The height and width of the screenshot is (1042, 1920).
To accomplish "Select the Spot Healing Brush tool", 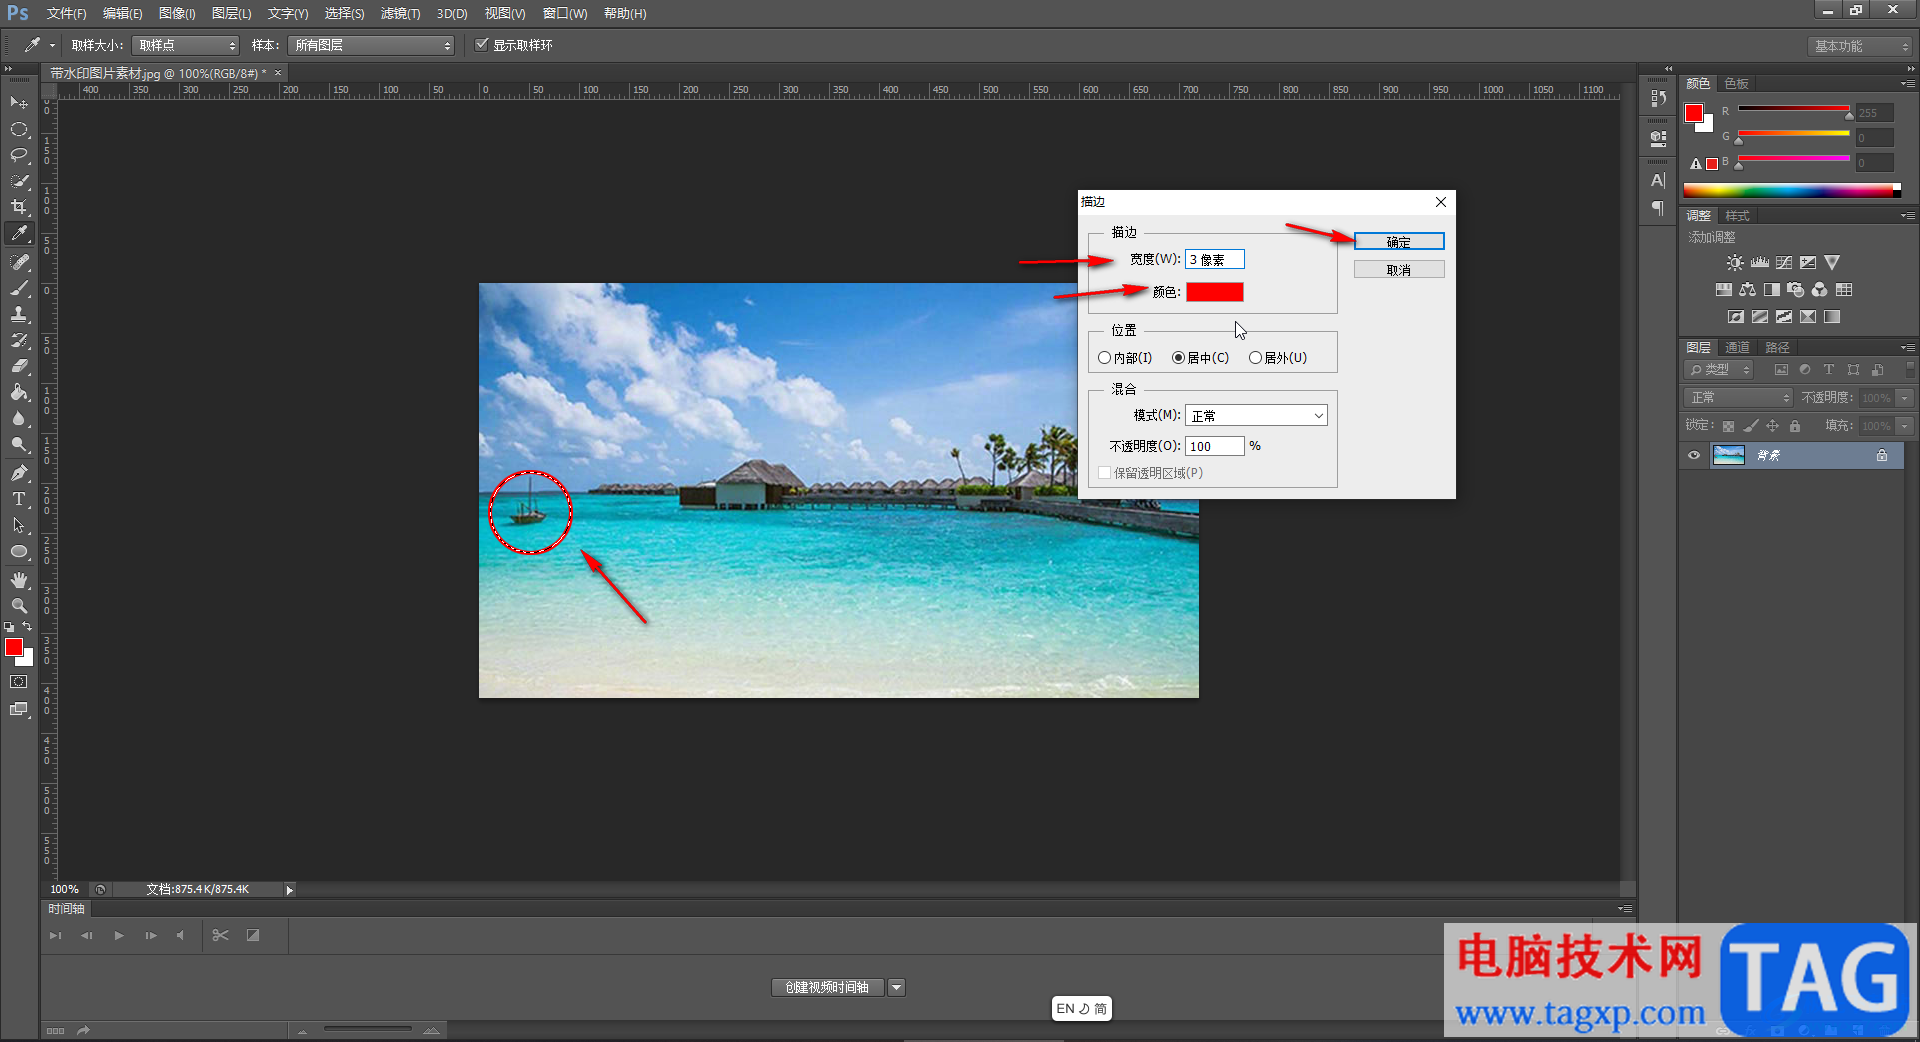I will [19, 262].
